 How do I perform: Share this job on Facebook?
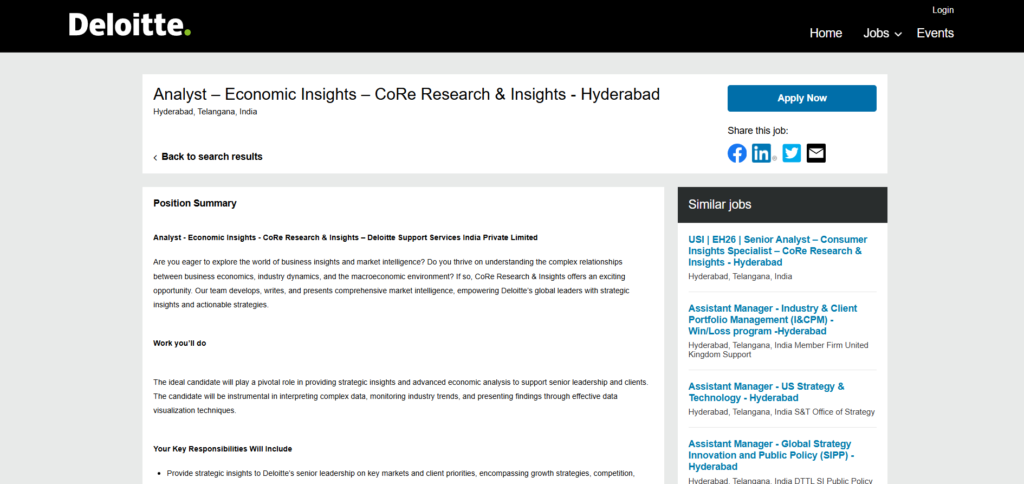click(737, 153)
